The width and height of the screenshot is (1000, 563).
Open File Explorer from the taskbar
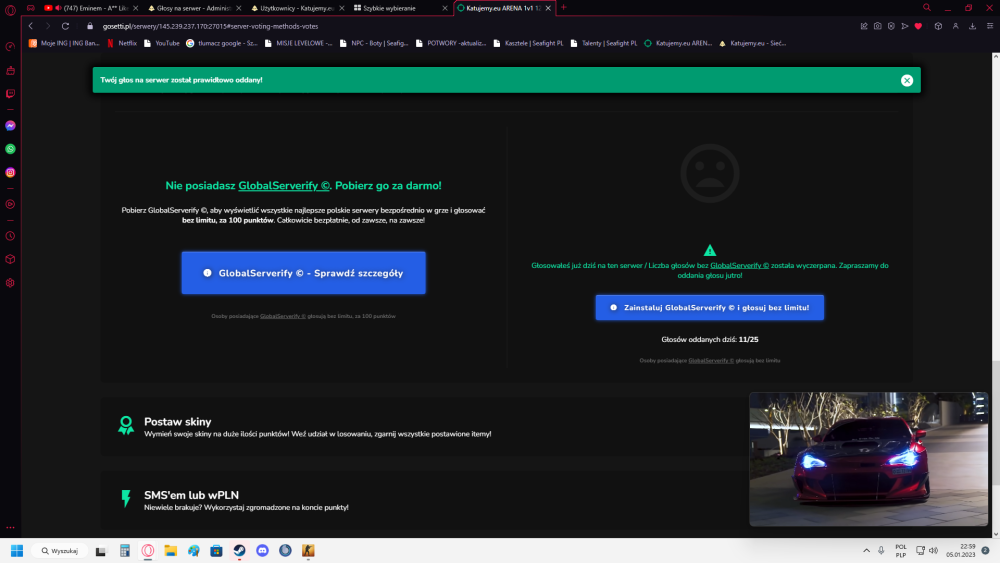coord(170,551)
